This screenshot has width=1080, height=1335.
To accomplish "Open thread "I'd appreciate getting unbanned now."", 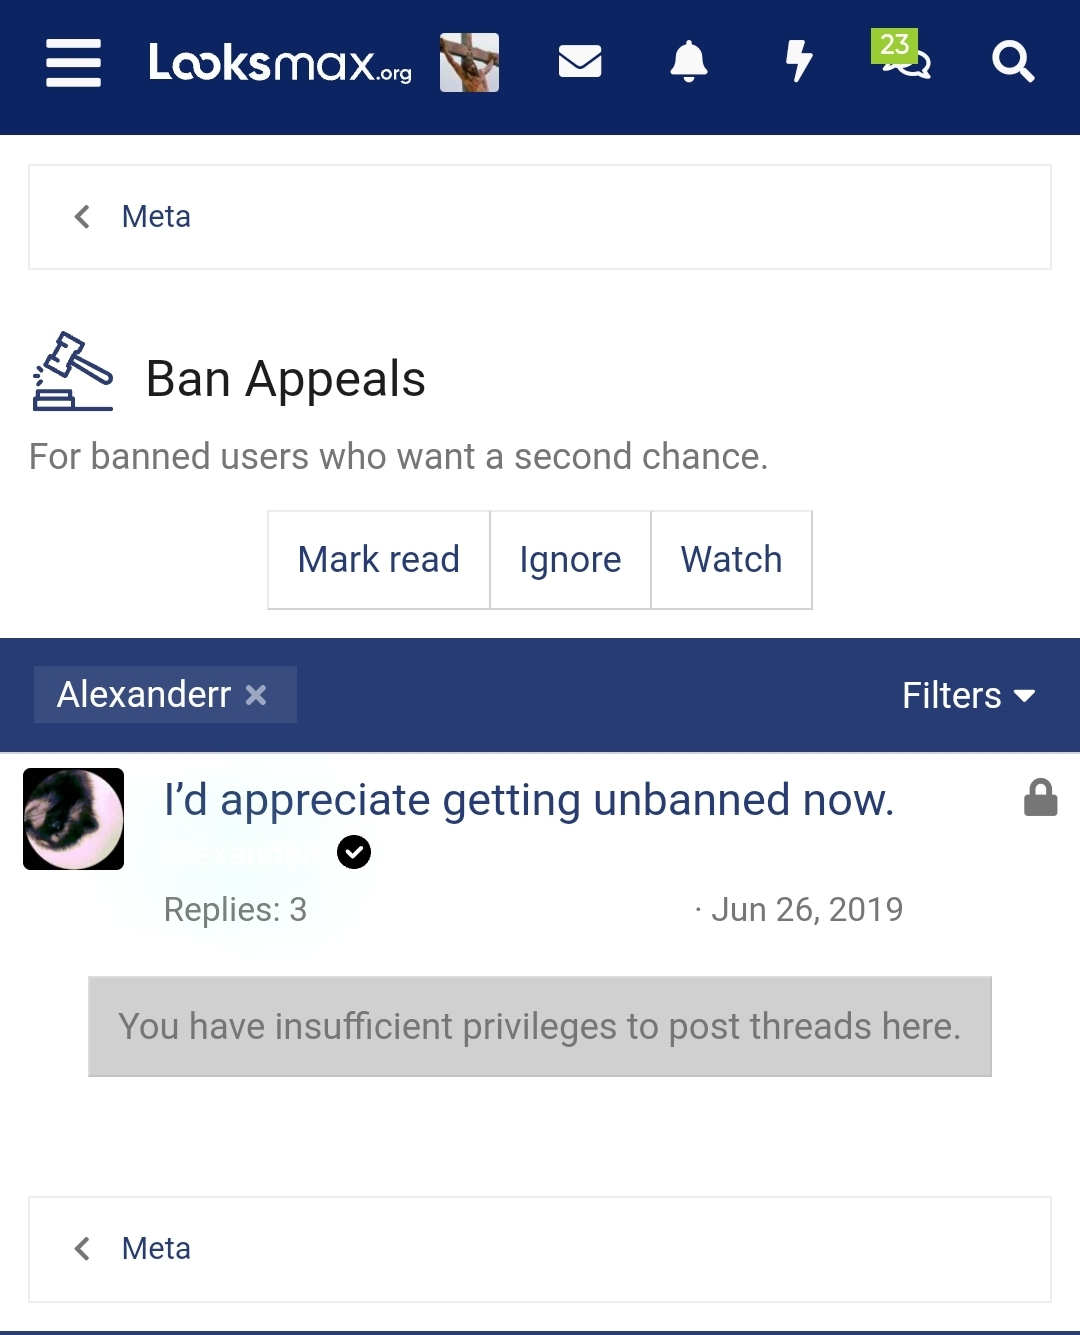I will pos(528,800).
